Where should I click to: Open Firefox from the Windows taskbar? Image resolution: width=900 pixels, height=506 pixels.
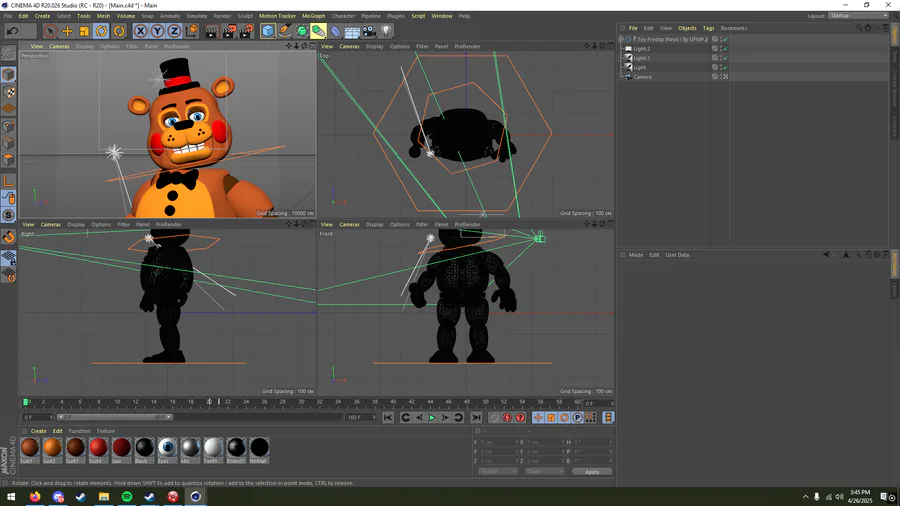[35, 496]
